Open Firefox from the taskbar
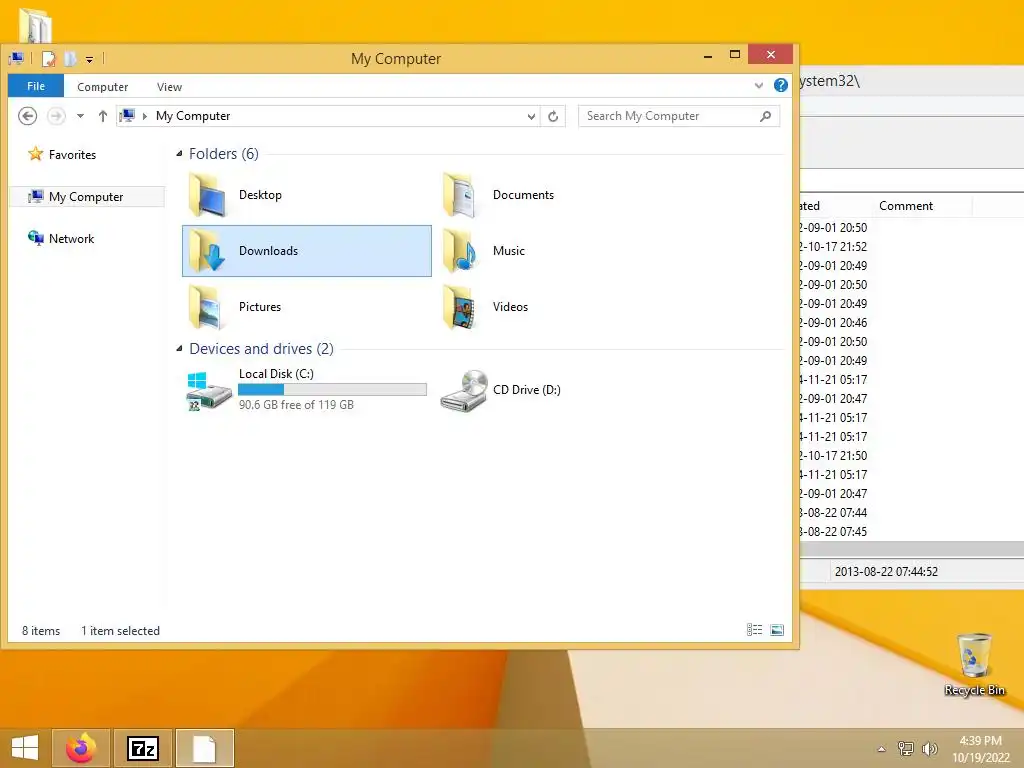The width and height of the screenshot is (1024, 768). (x=82, y=748)
